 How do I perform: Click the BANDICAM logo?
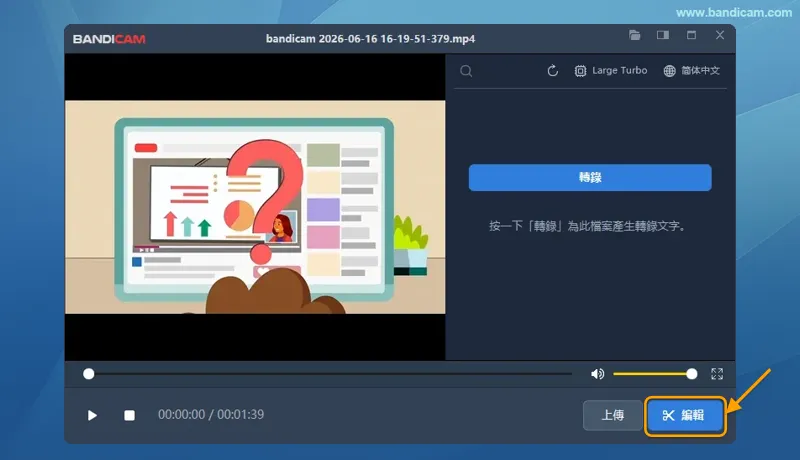coord(109,39)
